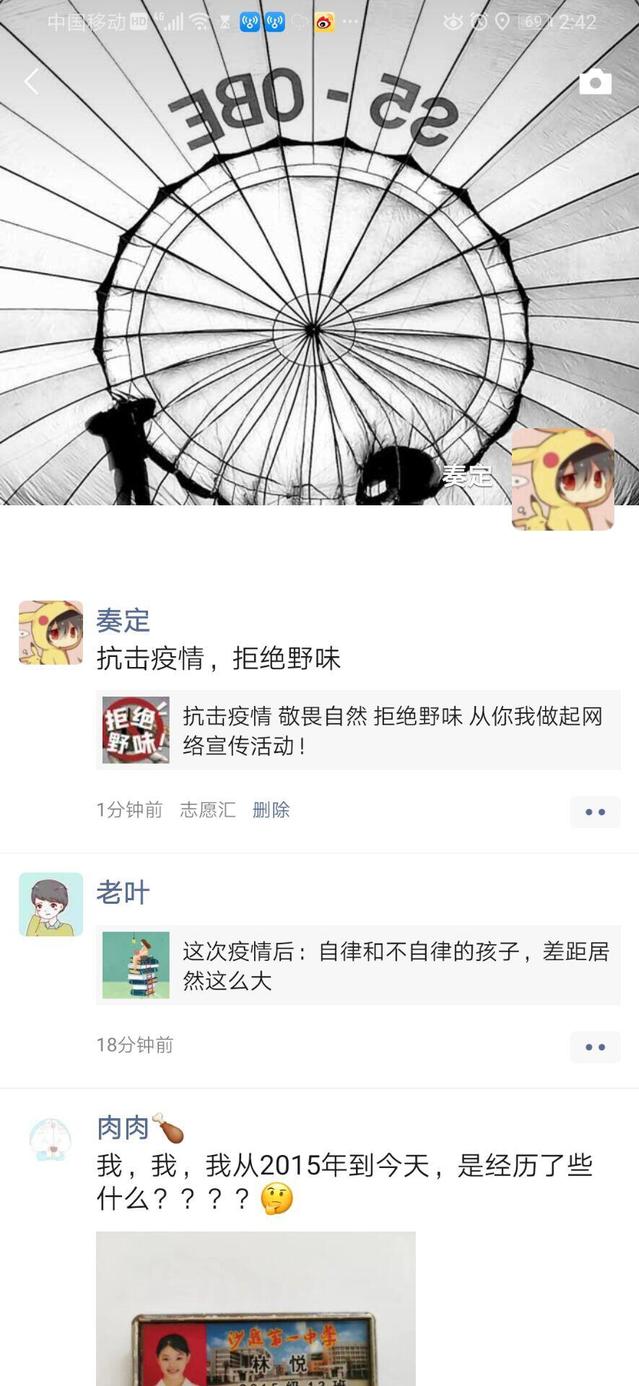The height and width of the screenshot is (1386, 639).
Task: Tap the Weibo icon in status bar
Action: 325,21
